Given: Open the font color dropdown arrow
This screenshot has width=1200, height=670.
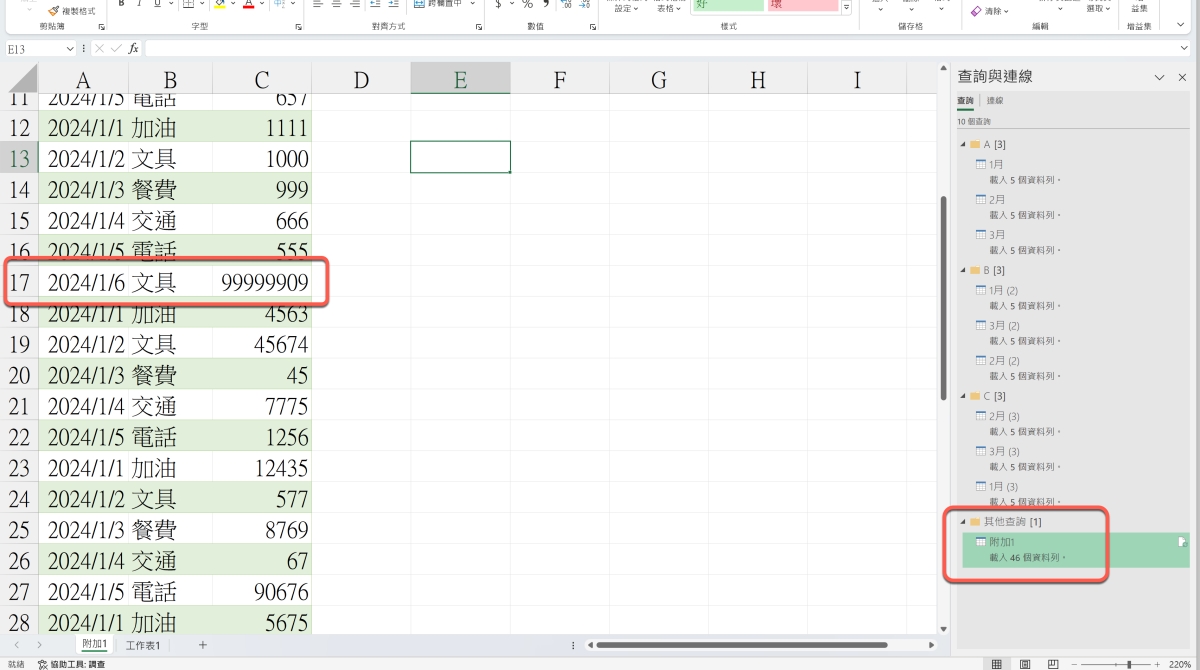Looking at the screenshot, I should click(261, 5).
